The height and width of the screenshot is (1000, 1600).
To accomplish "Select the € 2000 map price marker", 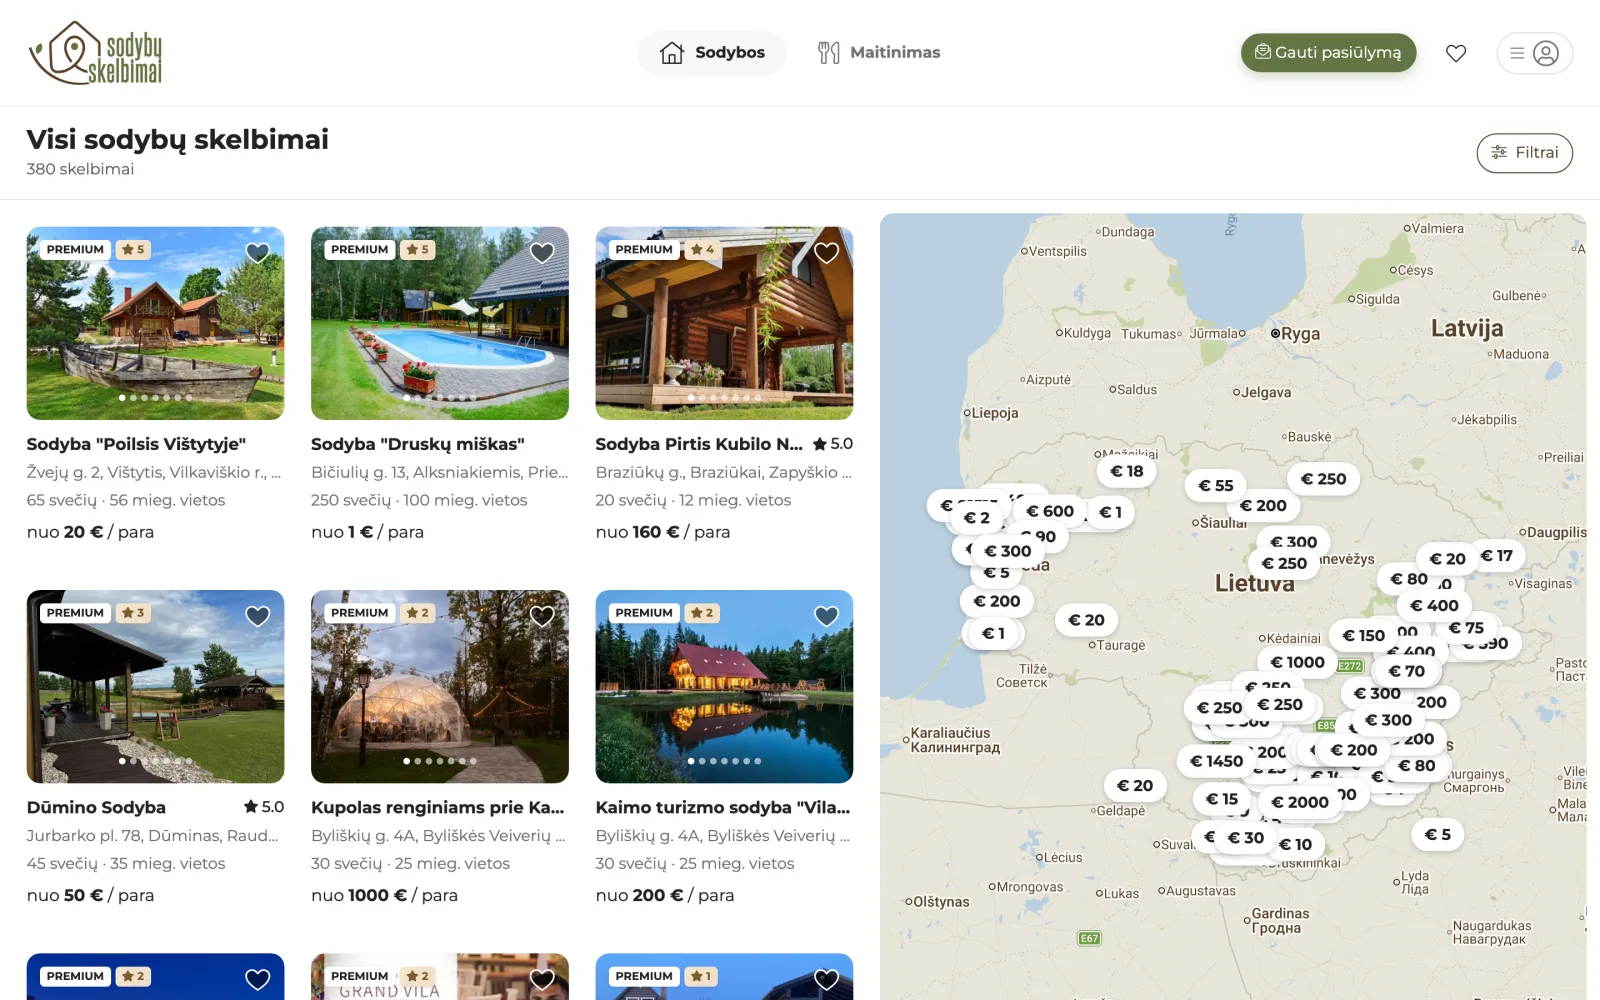I will tap(1300, 802).
